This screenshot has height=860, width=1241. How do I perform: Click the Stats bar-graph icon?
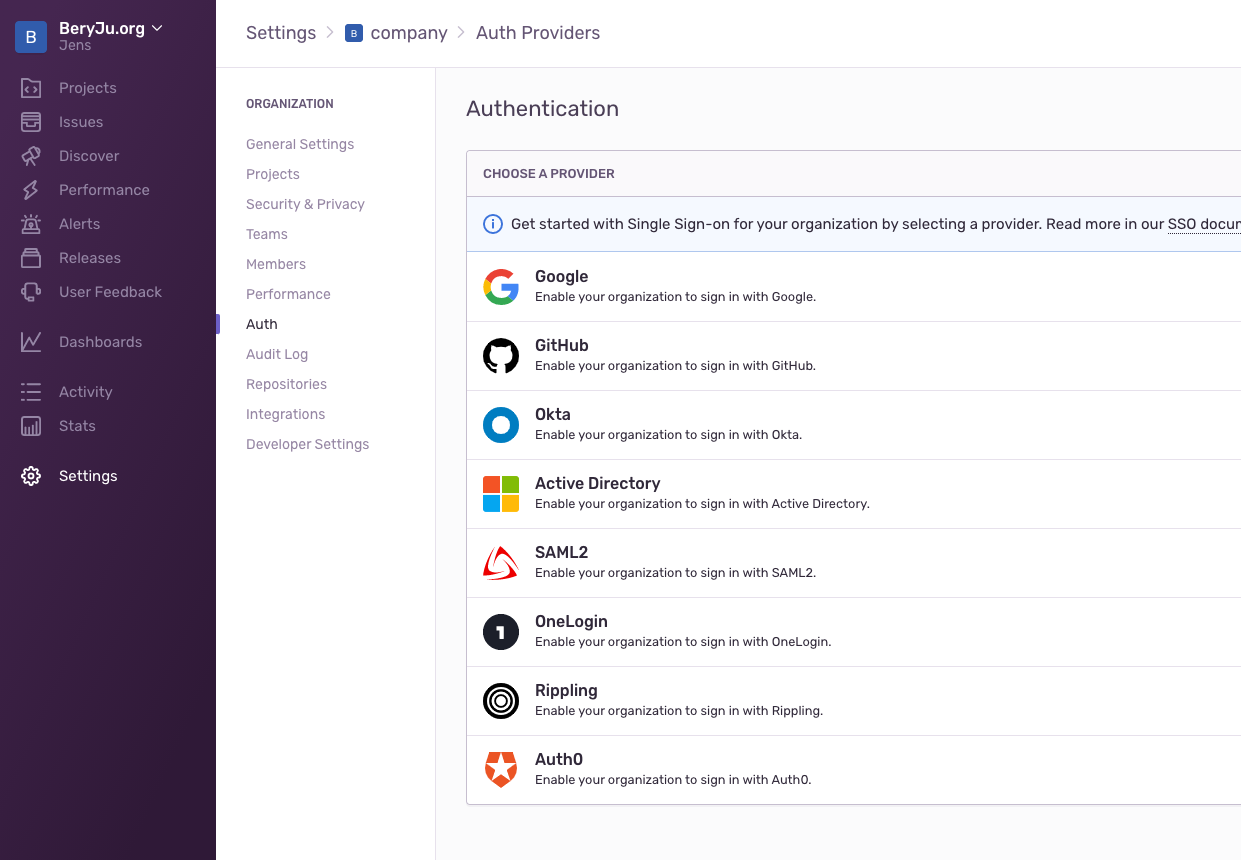pos(30,425)
